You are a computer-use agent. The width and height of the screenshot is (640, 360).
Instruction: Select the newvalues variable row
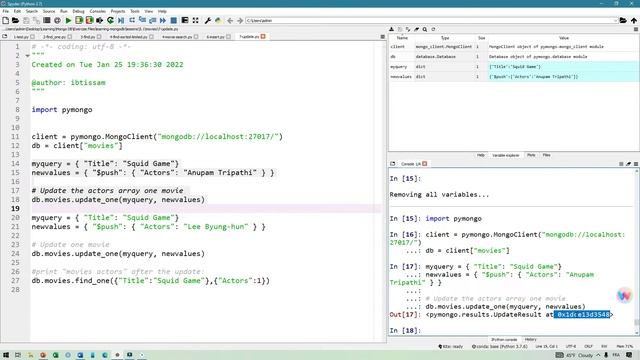pos(514,76)
